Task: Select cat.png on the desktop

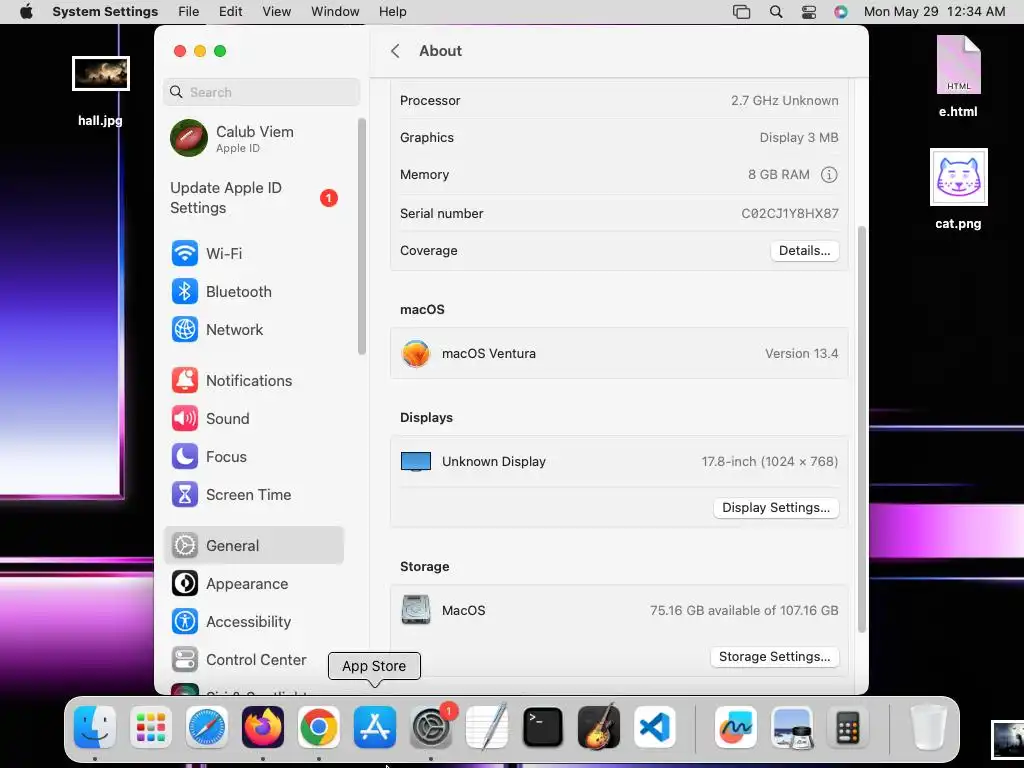Action: click(958, 189)
